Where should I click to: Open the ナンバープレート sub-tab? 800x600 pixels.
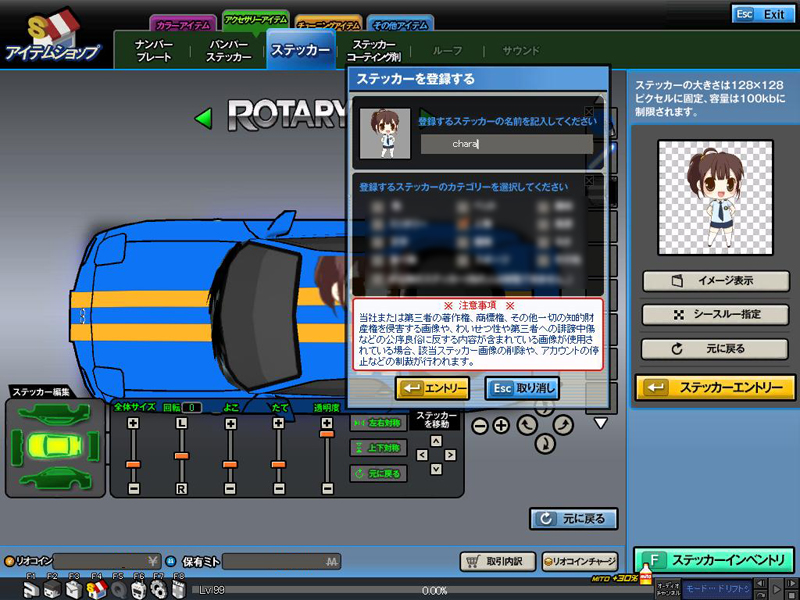(x=153, y=51)
